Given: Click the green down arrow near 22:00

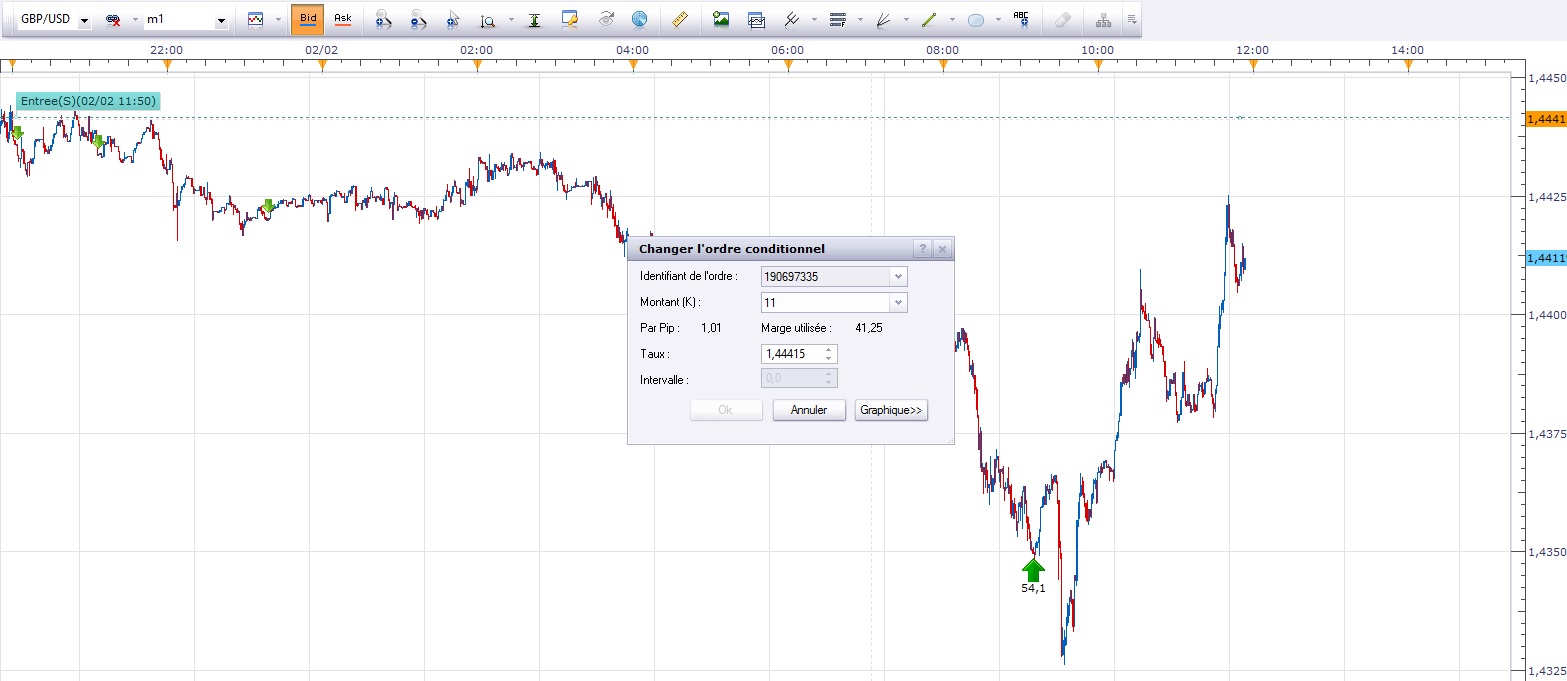Looking at the screenshot, I should coord(98,143).
